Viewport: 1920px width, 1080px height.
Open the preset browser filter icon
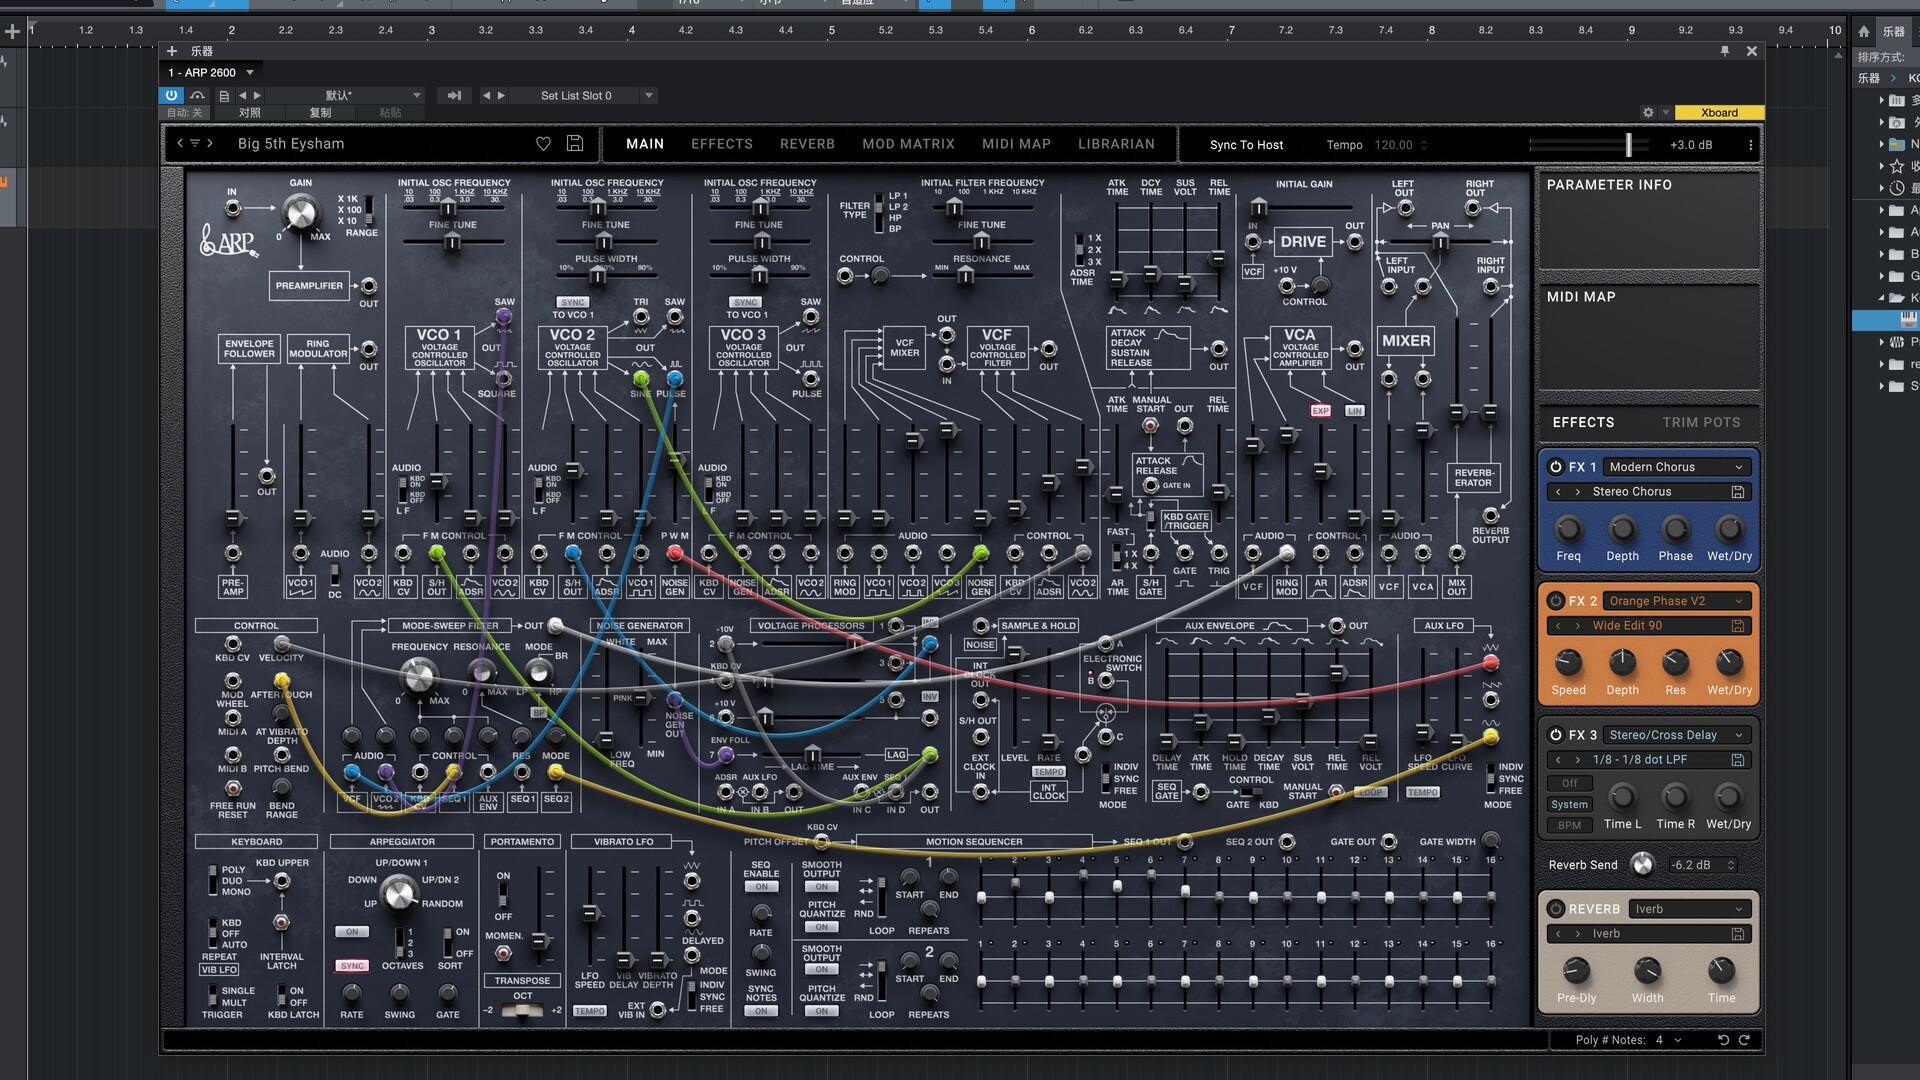click(x=195, y=143)
